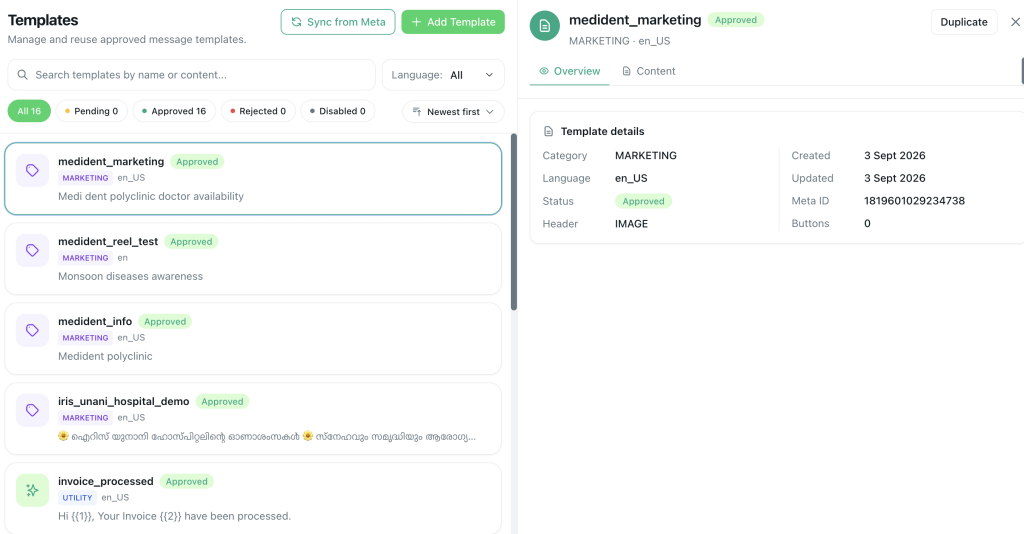Click the Add Template button
The image size is (1024, 534).
tap(453, 22)
